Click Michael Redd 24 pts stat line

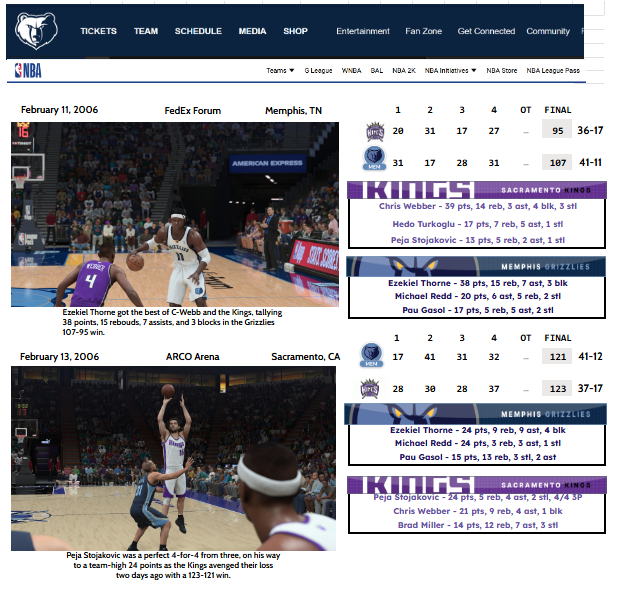tap(478, 443)
